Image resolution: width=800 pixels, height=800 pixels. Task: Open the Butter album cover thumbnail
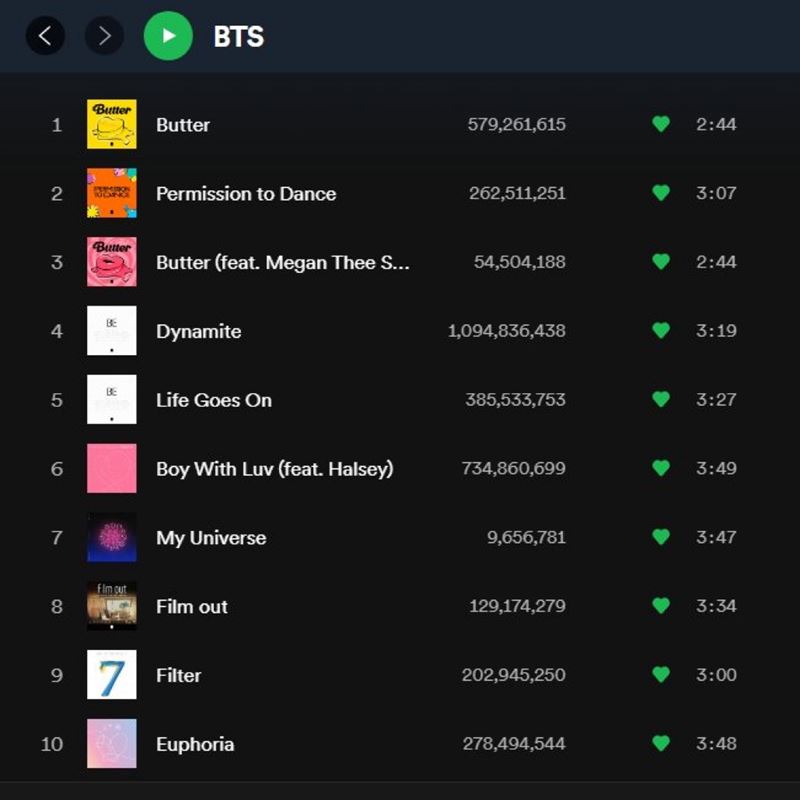tap(112, 124)
